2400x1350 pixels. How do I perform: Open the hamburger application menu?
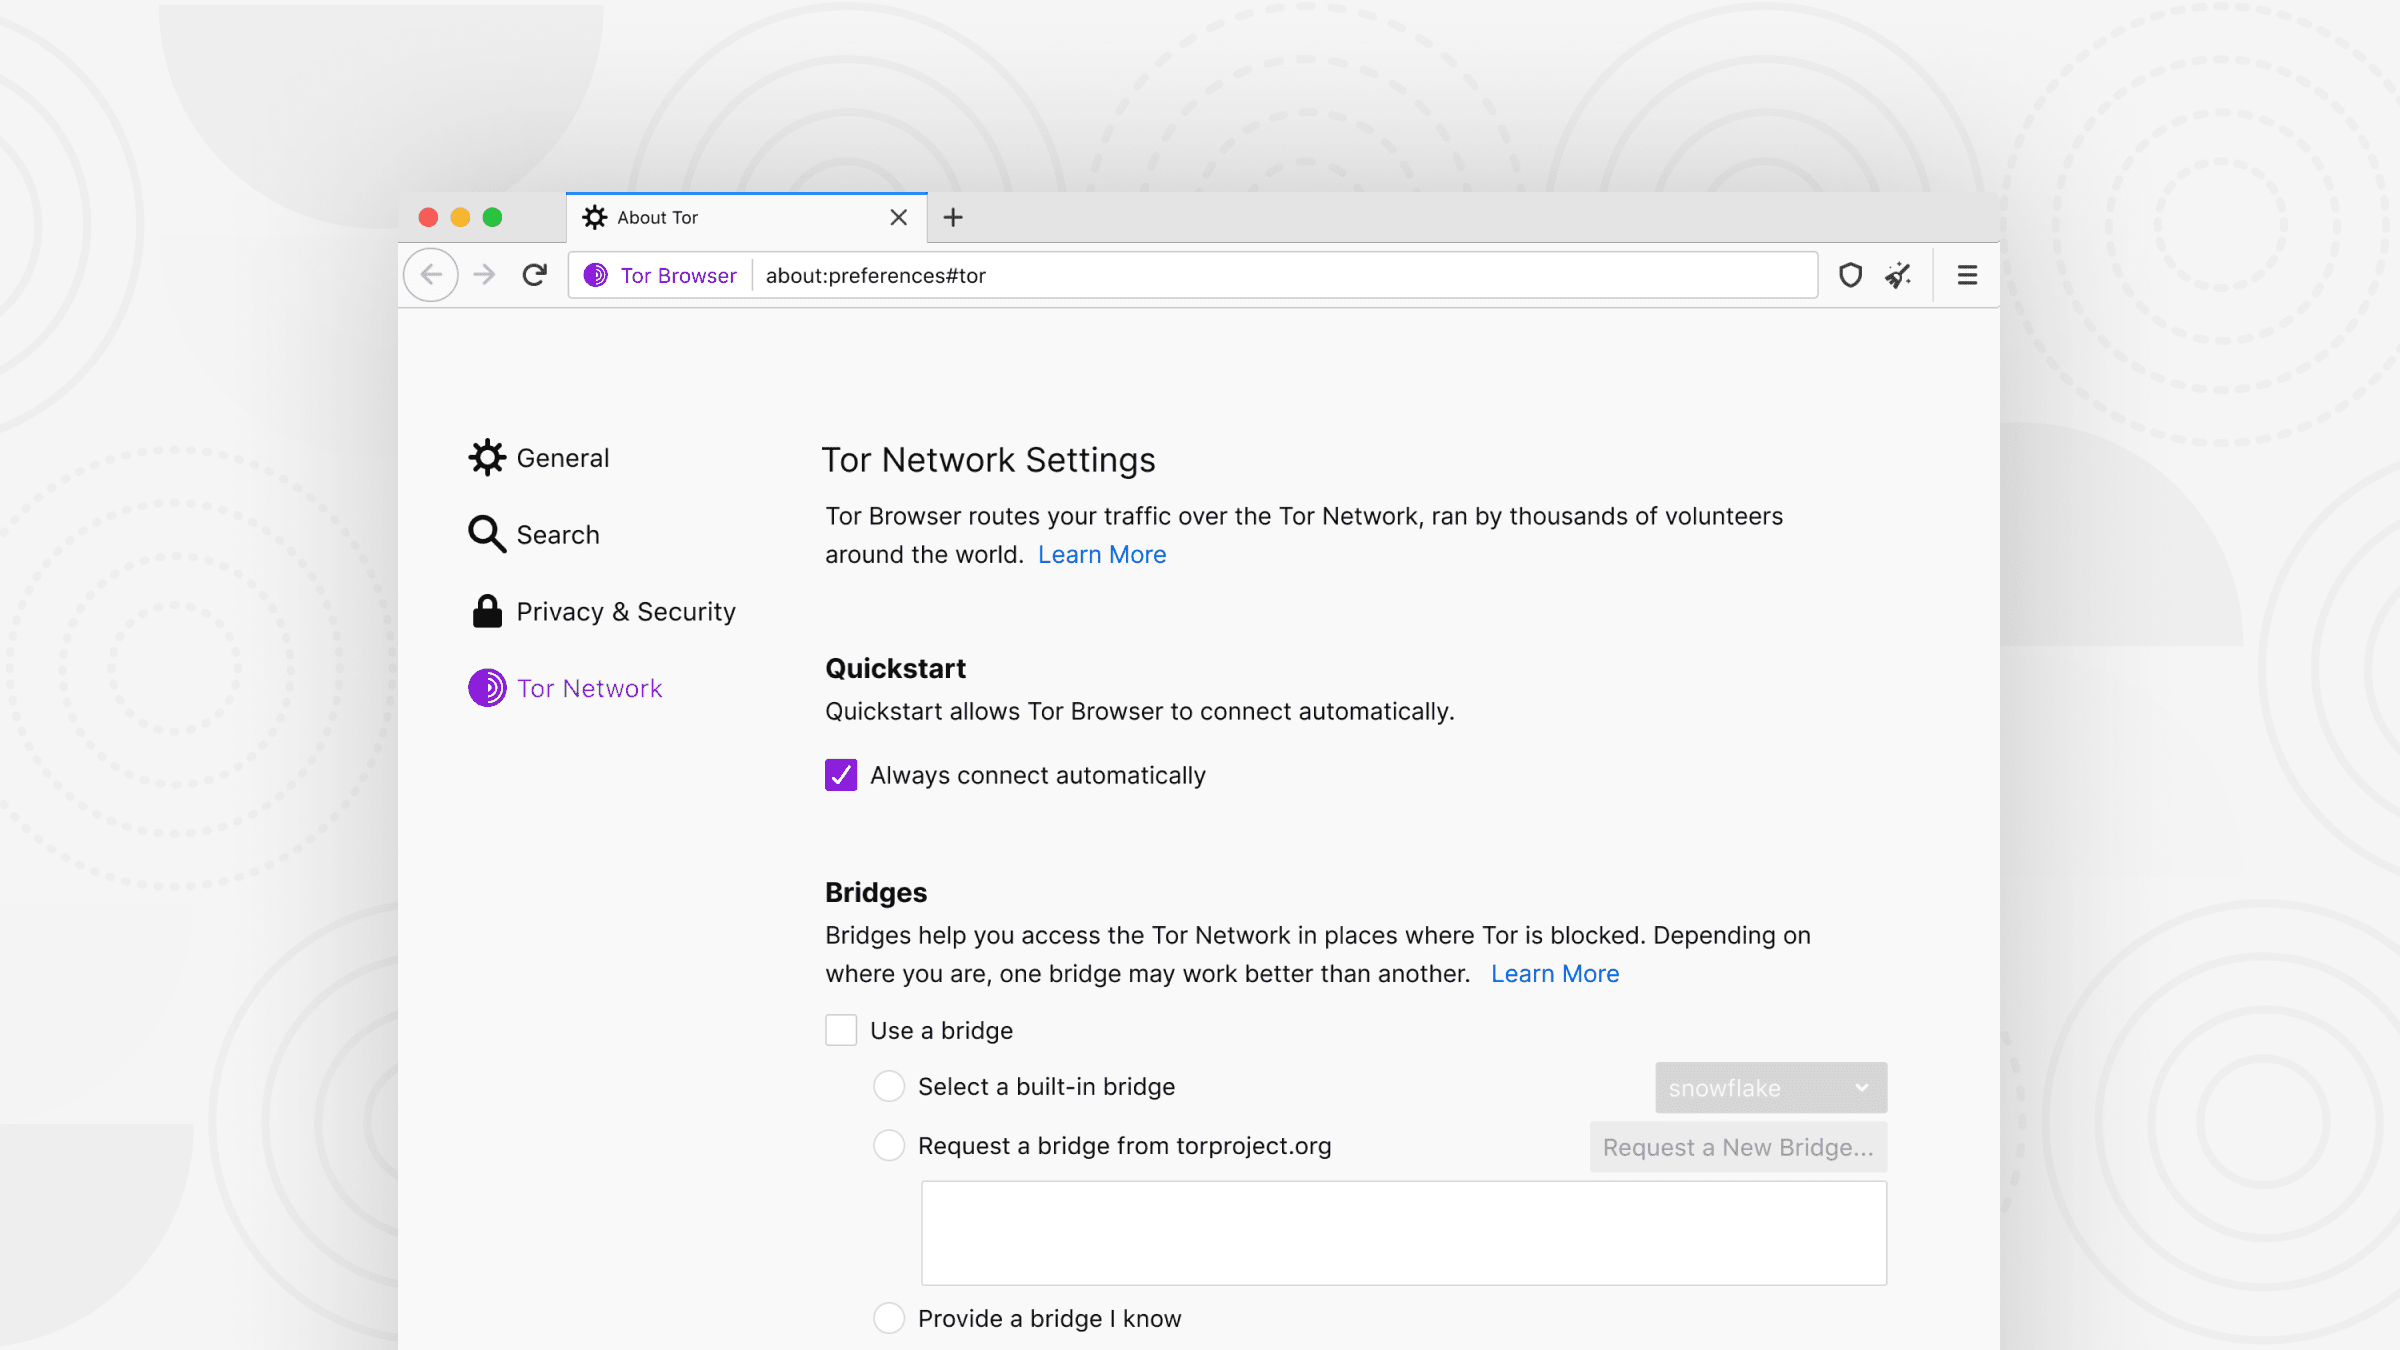(1967, 275)
